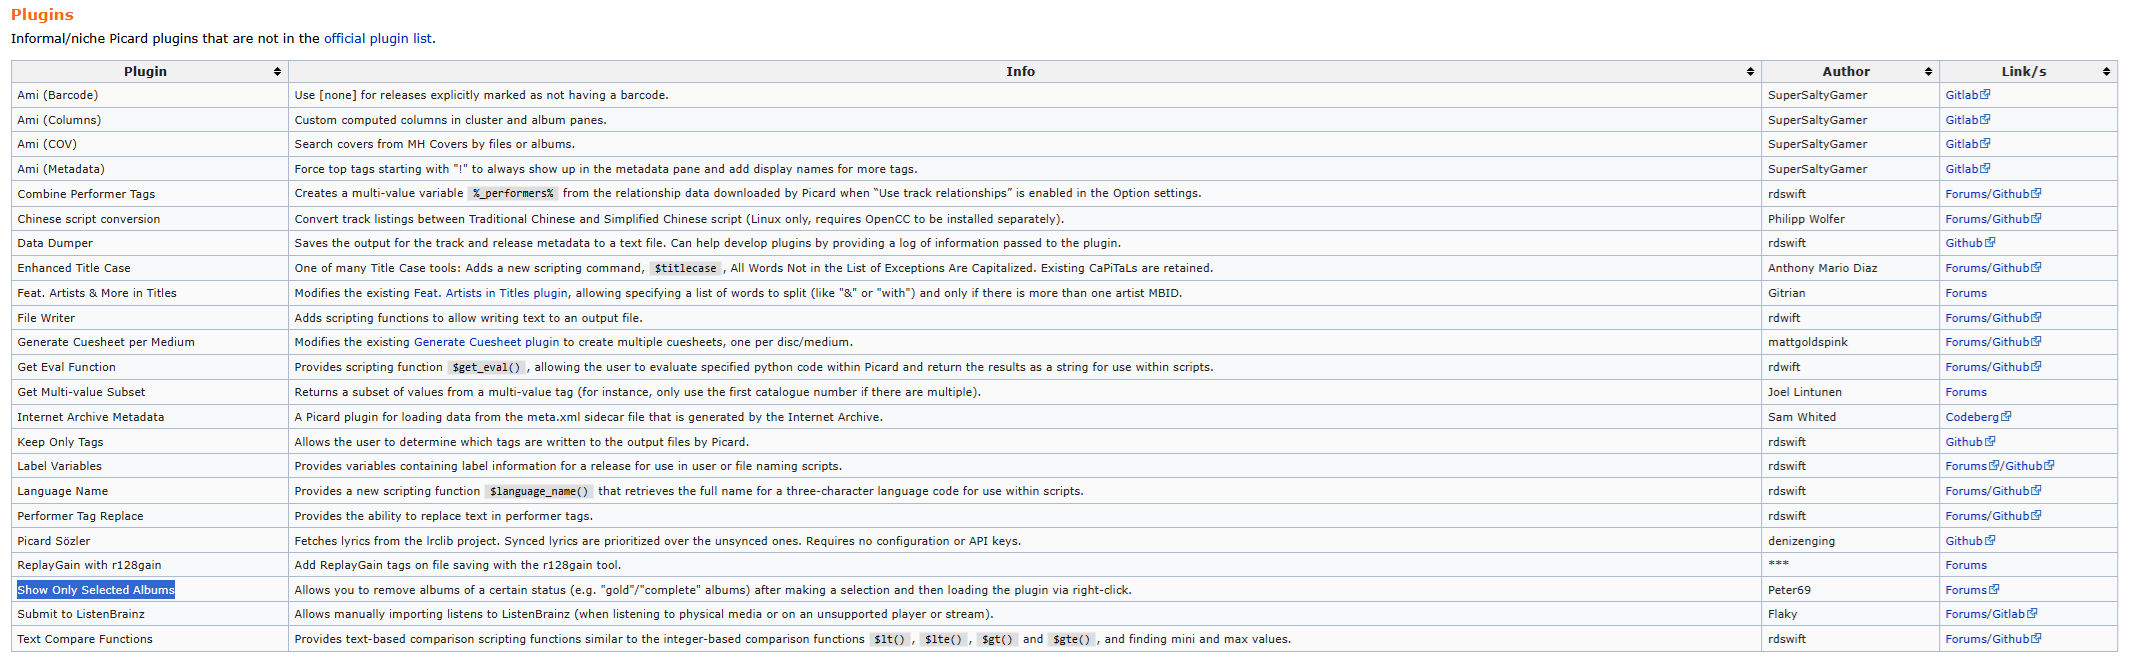Click author 'Joel Lintunen'

(x=1805, y=392)
